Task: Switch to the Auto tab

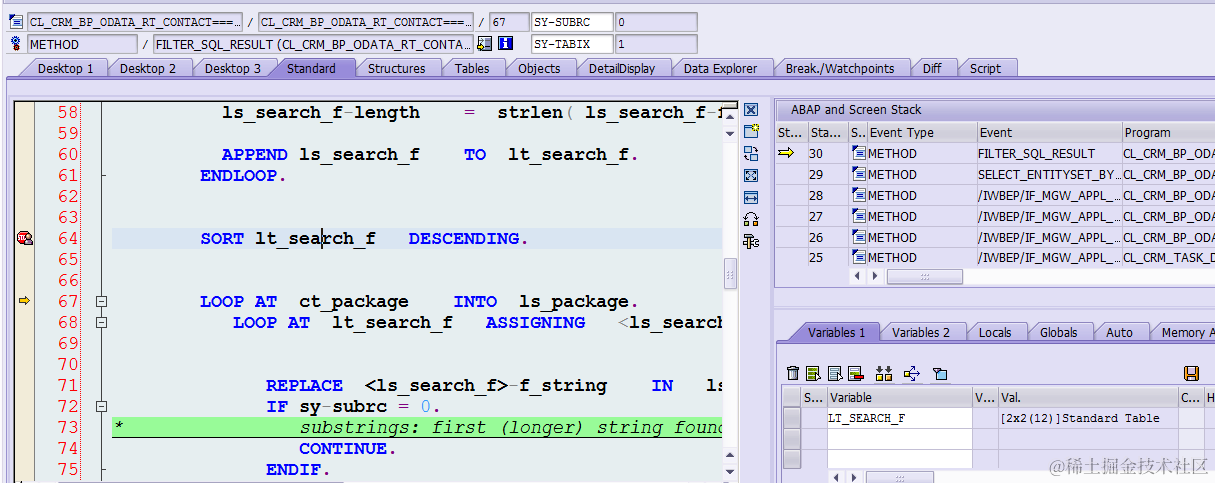Action: (1120, 332)
